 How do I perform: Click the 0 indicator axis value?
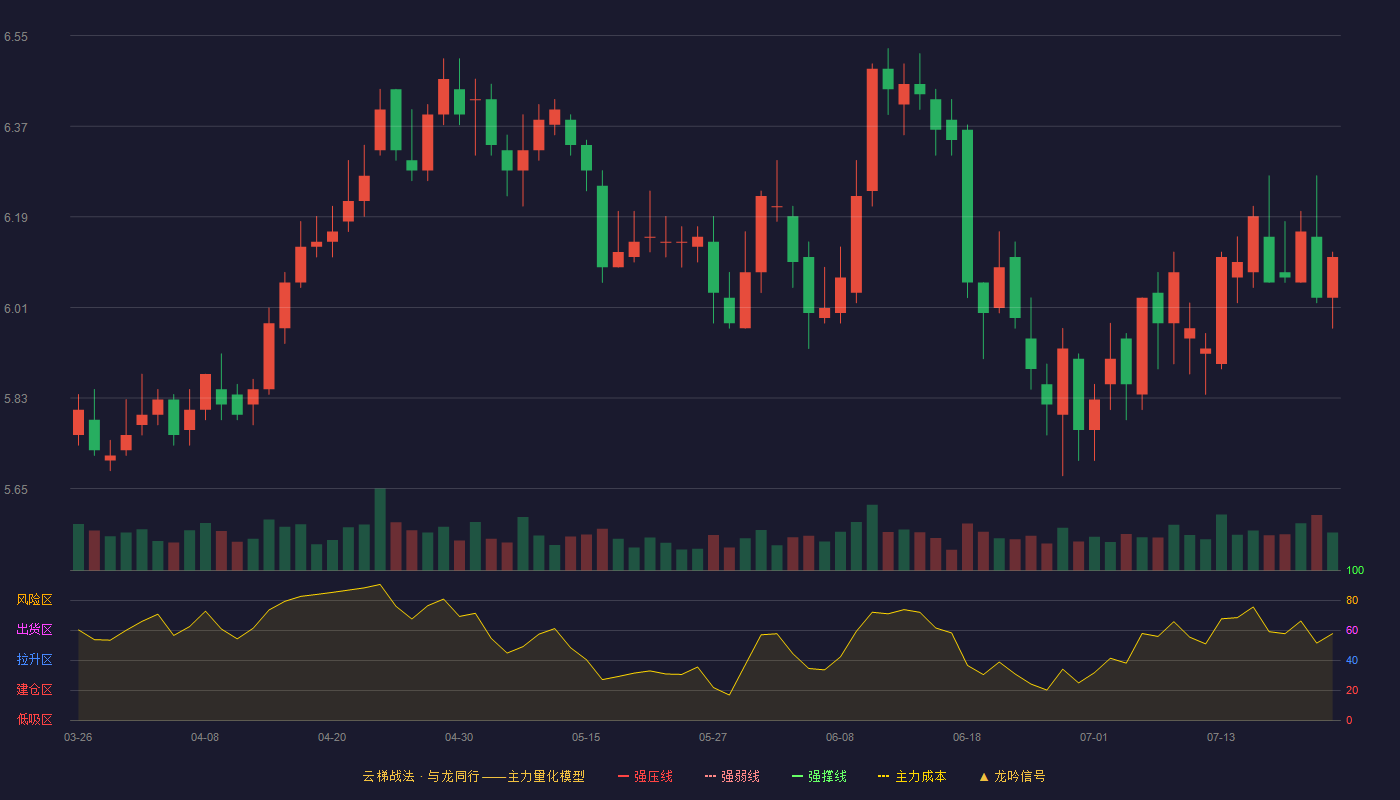1349,720
